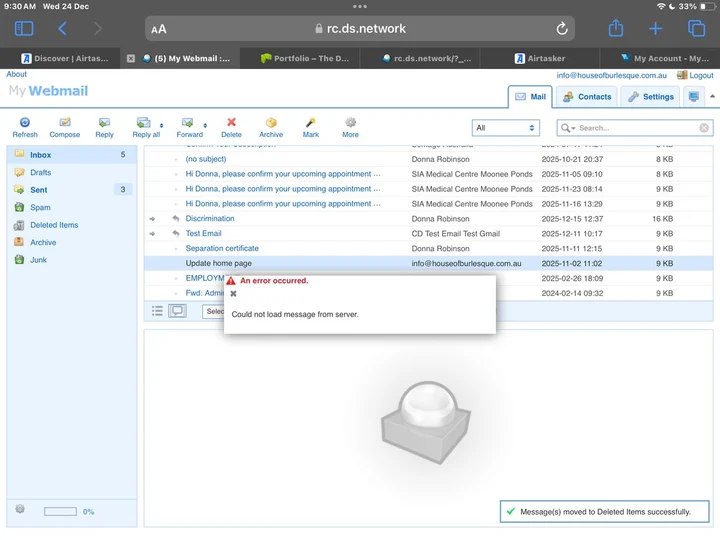Viewport: 720px width, 540px height.
Task: Open the Junk folder
Action: click(72, 260)
